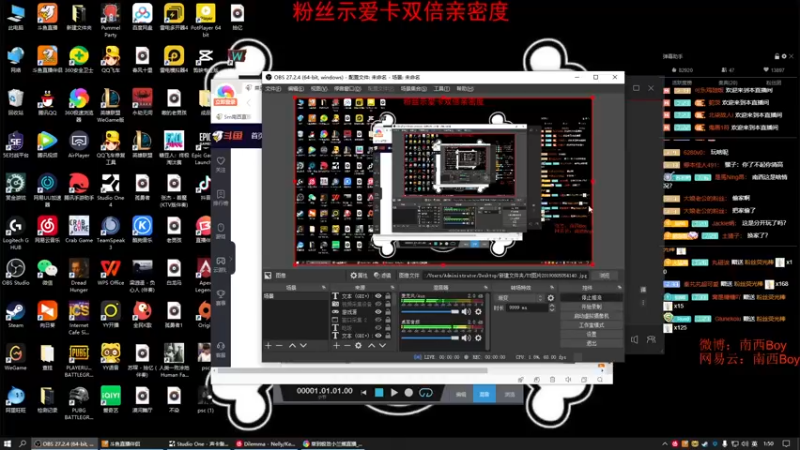This screenshot has height=450, width=800.
Task: Click transition duration stepper arrows
Action: 552,308
